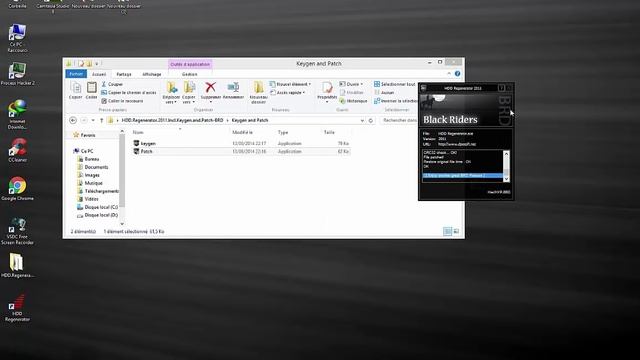Switch to details view icon in status bar
The width and height of the screenshot is (640, 360).
(x=447, y=231)
